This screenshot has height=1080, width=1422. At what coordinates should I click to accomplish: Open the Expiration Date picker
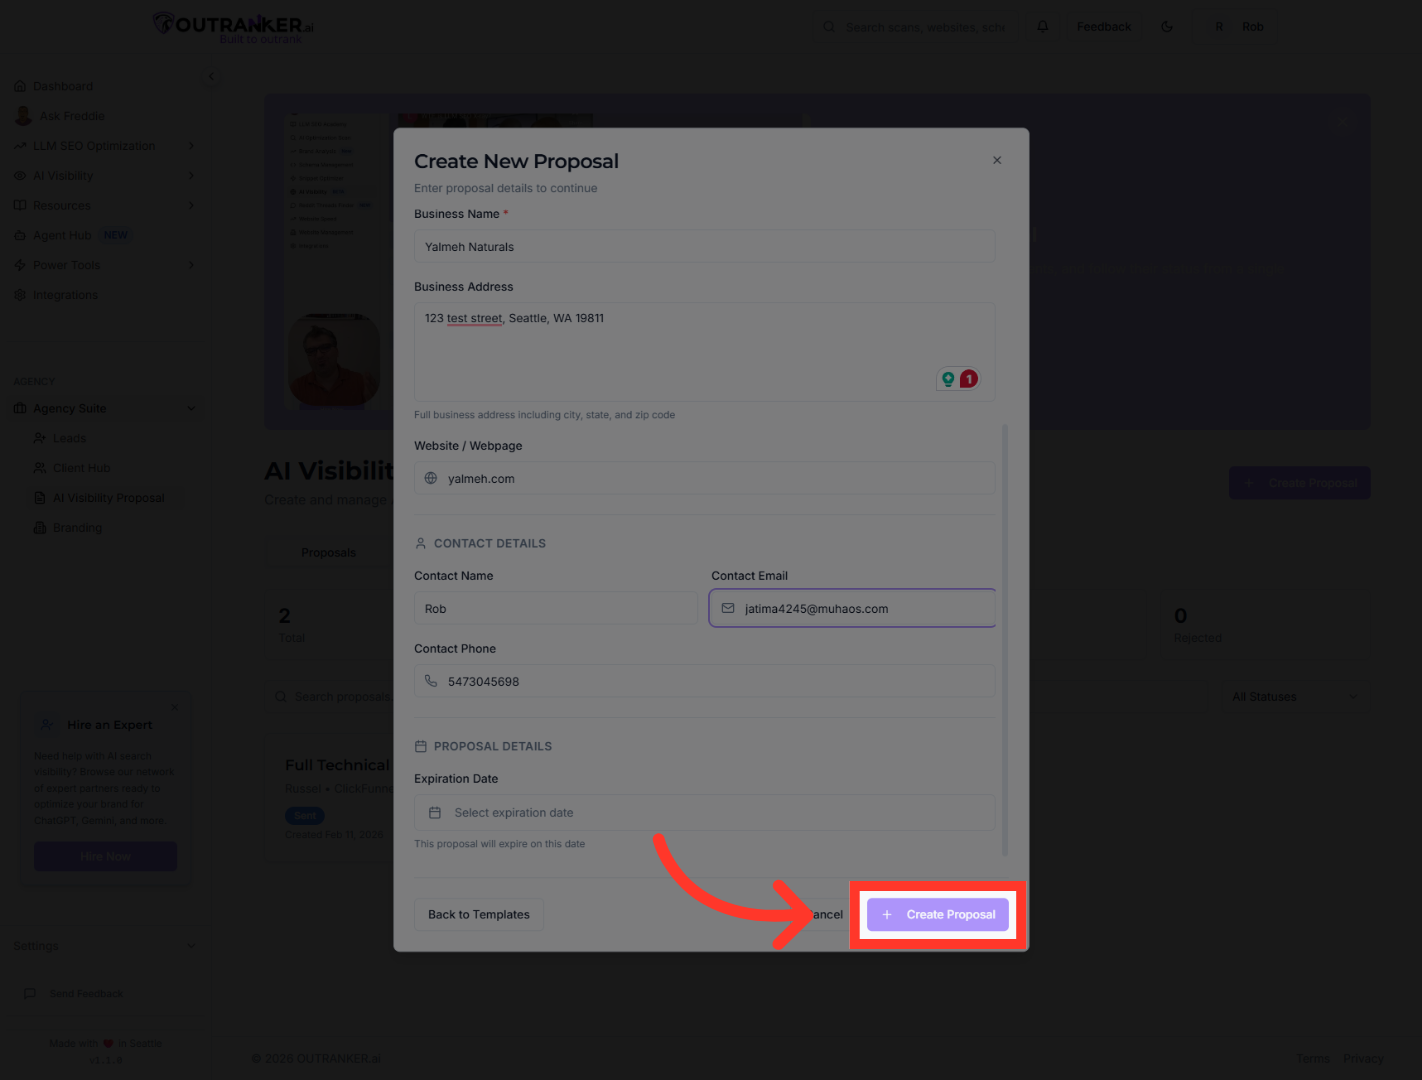pyautogui.click(x=704, y=813)
